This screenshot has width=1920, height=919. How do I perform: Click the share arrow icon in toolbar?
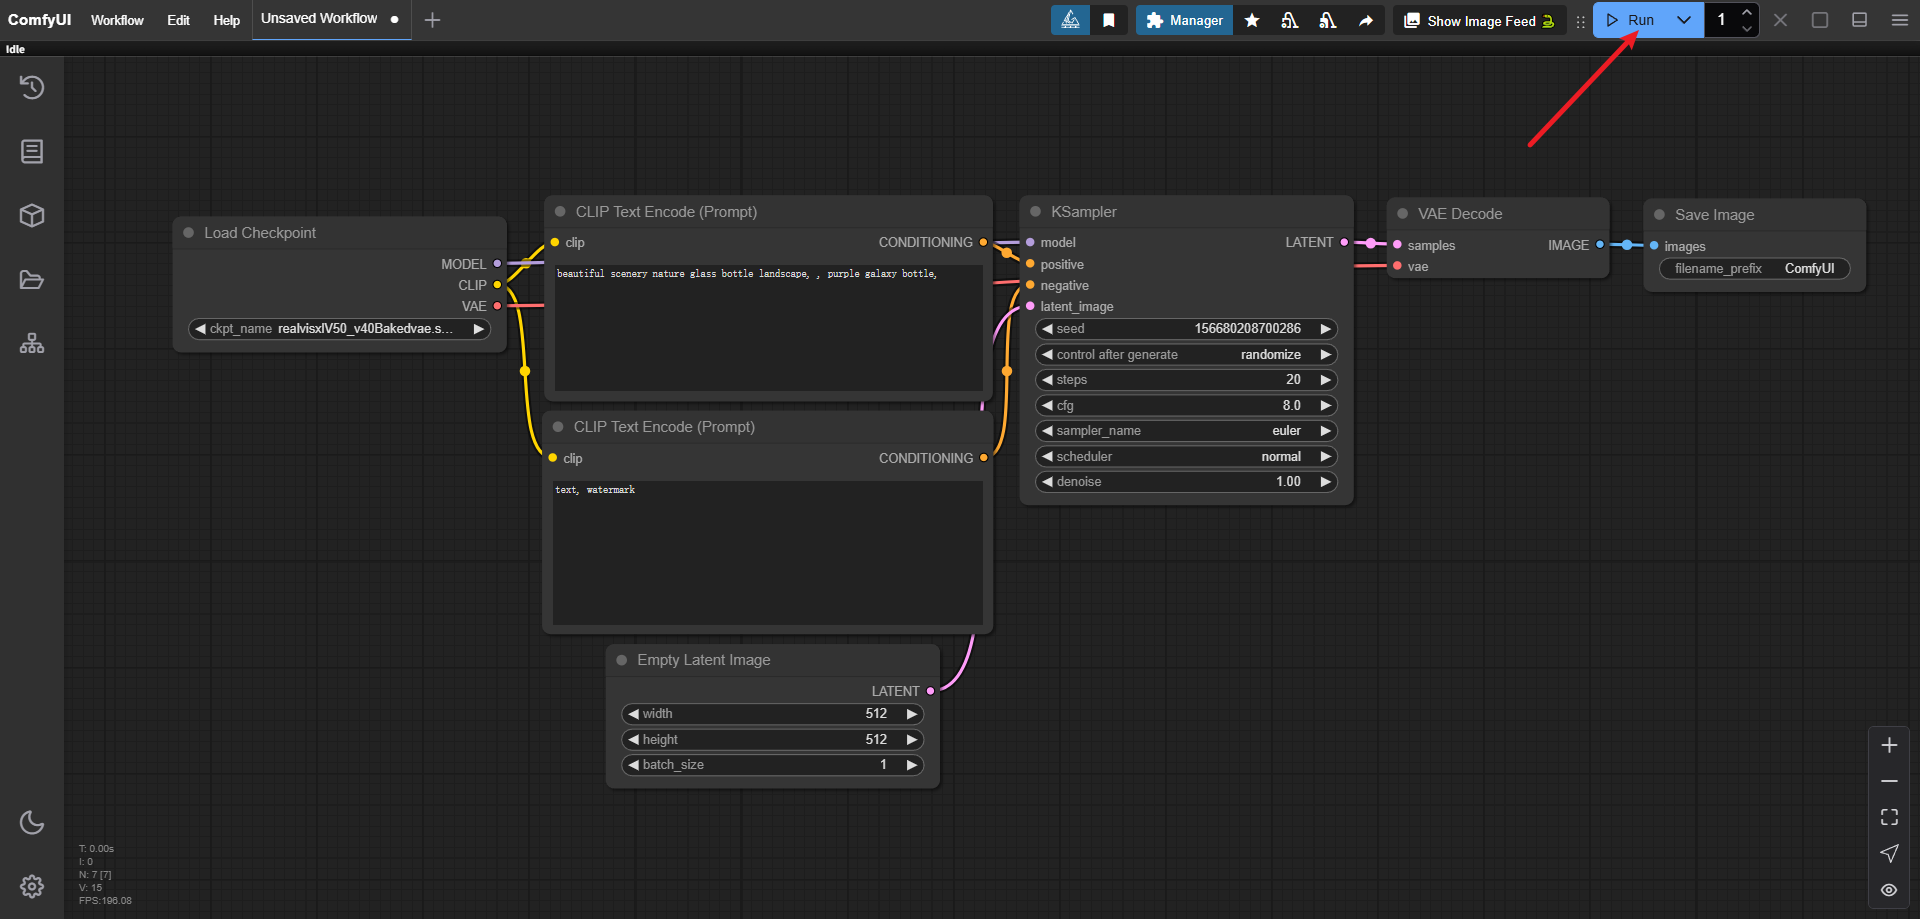pyautogui.click(x=1366, y=20)
